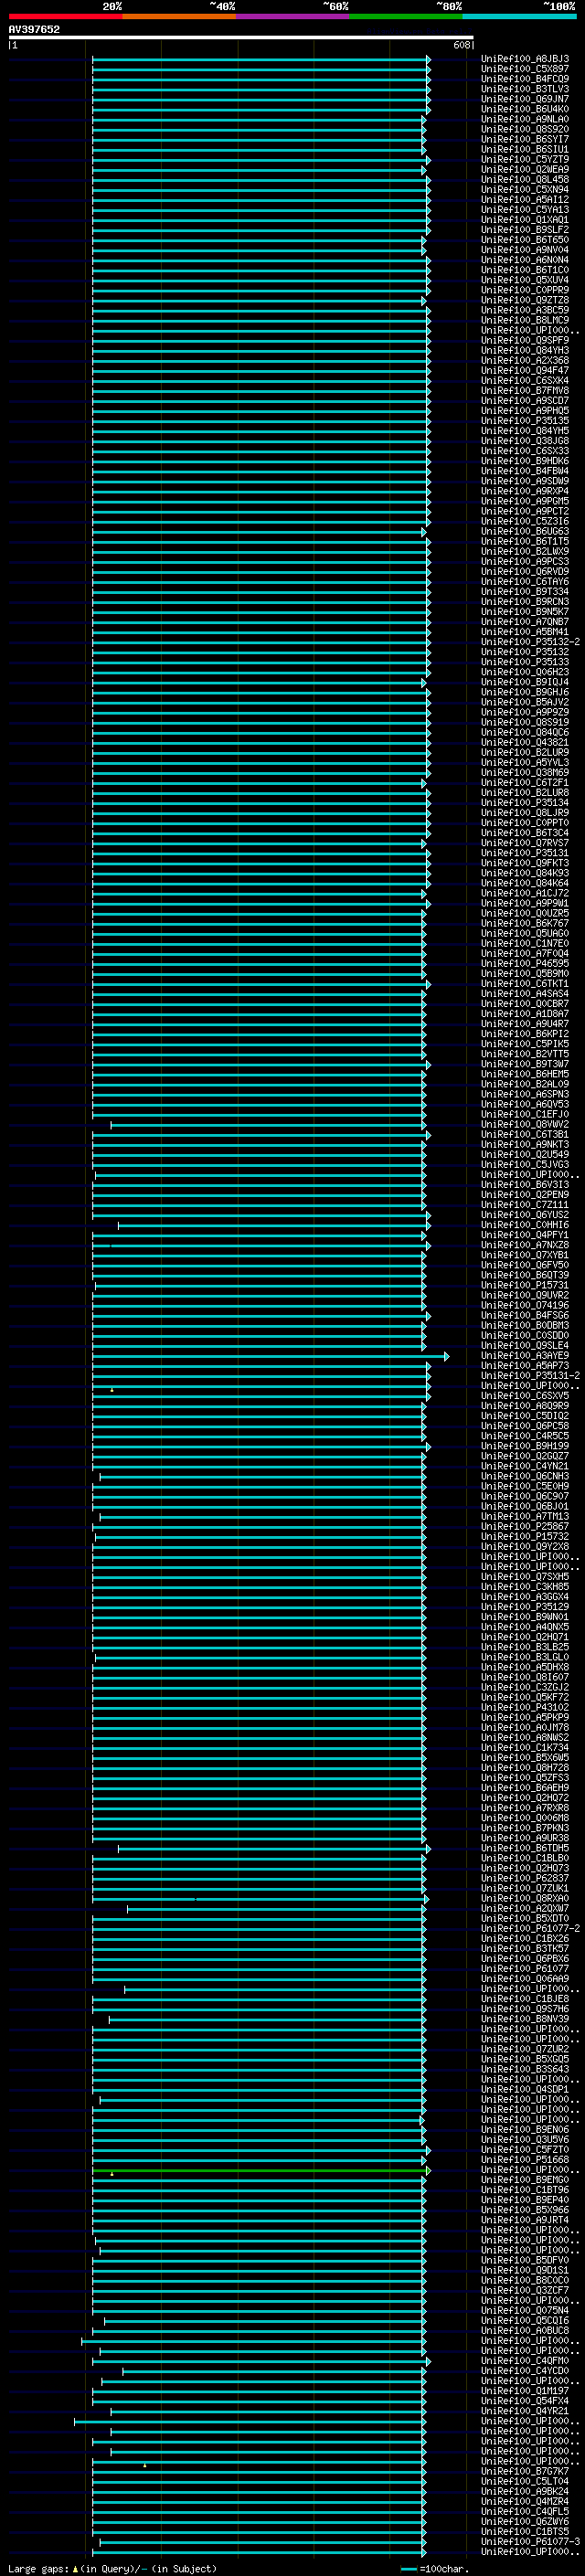Open the UniRef100_P35131-2 alignment label
This screenshot has height=2576, width=585.
530,1376
